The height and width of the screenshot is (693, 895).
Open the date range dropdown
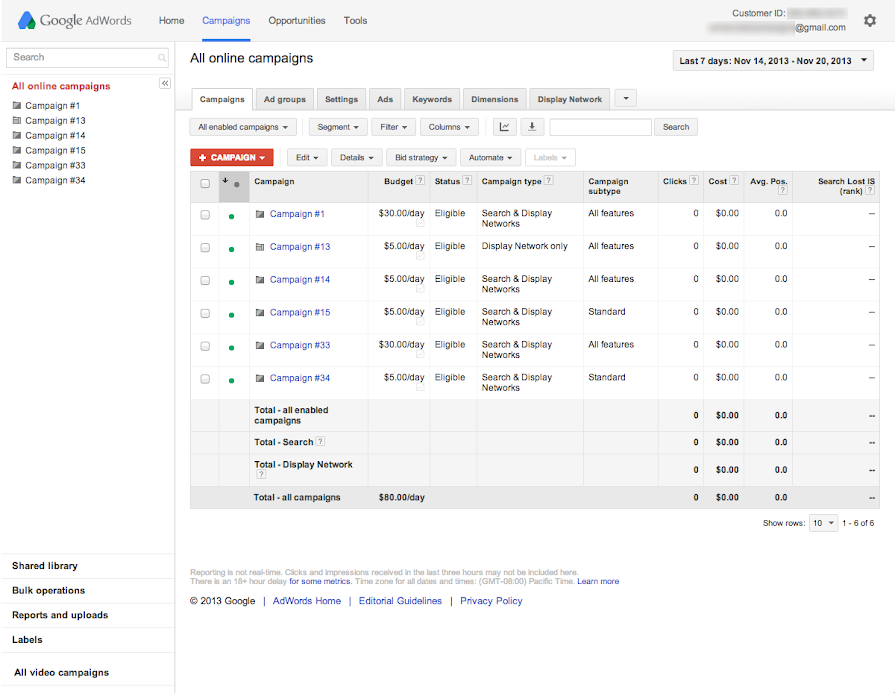pos(773,61)
